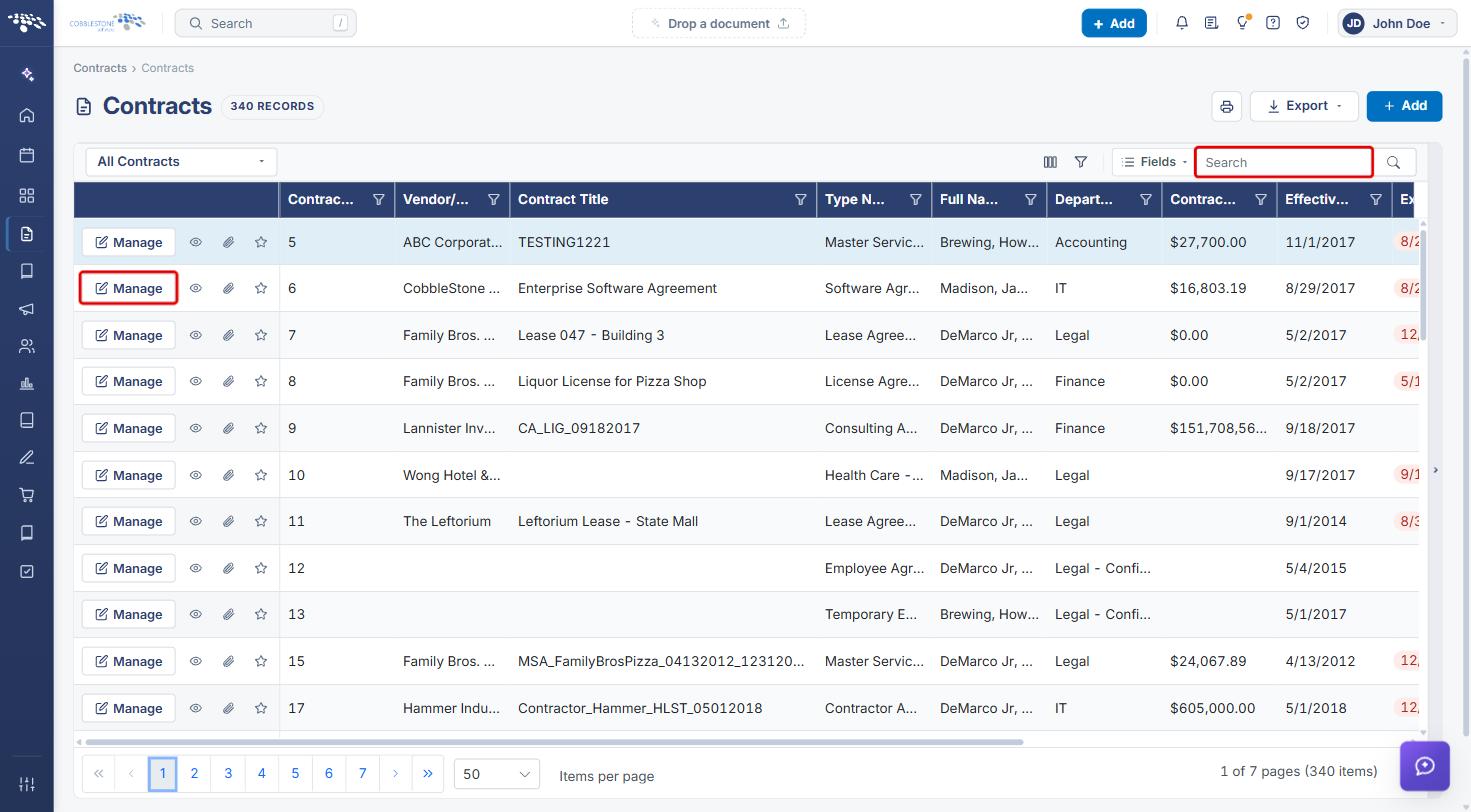Go to the next page arrow
The height and width of the screenshot is (812, 1471).
click(396, 773)
